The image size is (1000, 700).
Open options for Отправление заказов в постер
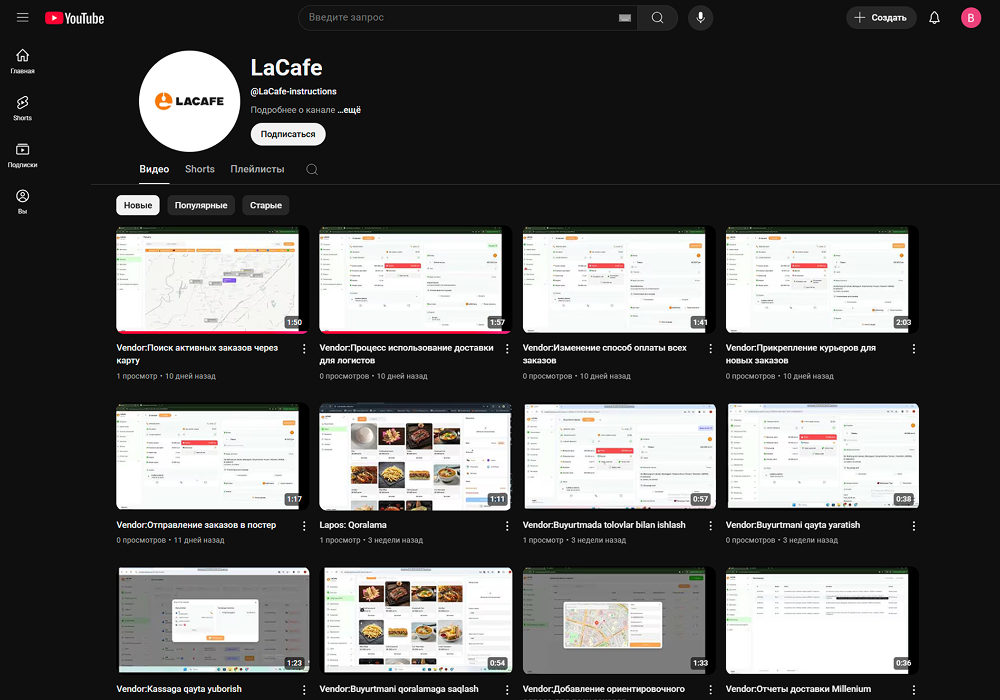tap(304, 526)
